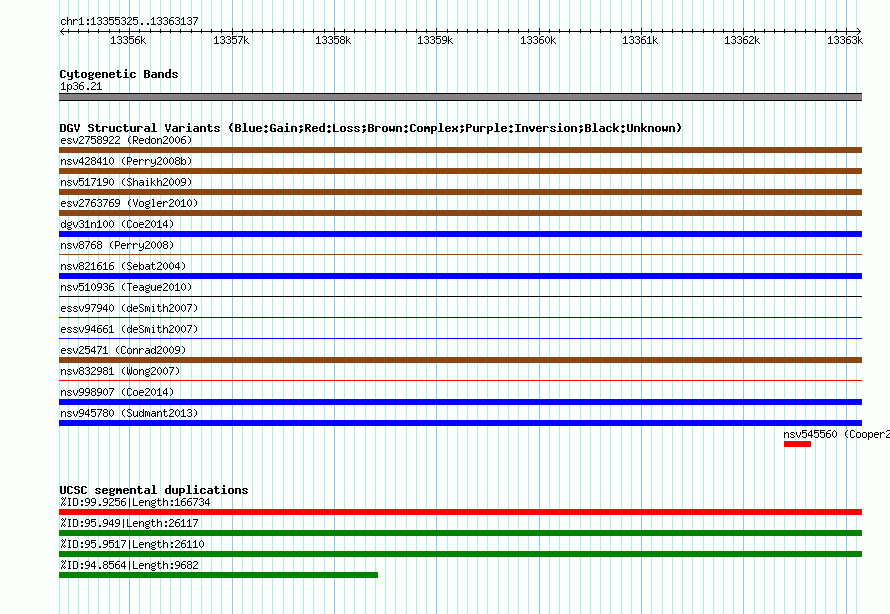Click the 1p36.21 band label
890x614 pixels.
click(81, 86)
